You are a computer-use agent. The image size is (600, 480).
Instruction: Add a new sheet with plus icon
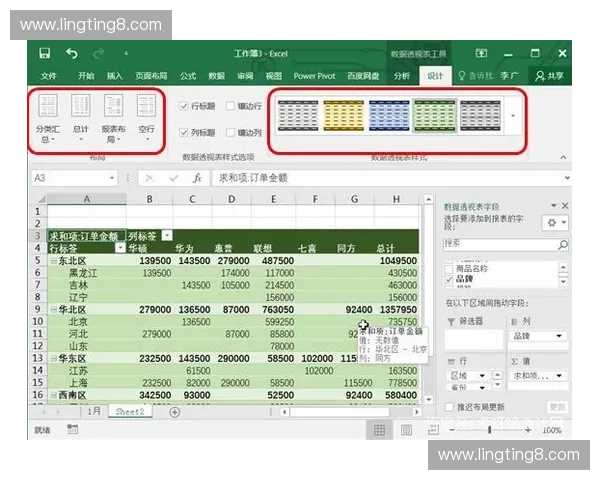[x=175, y=412]
